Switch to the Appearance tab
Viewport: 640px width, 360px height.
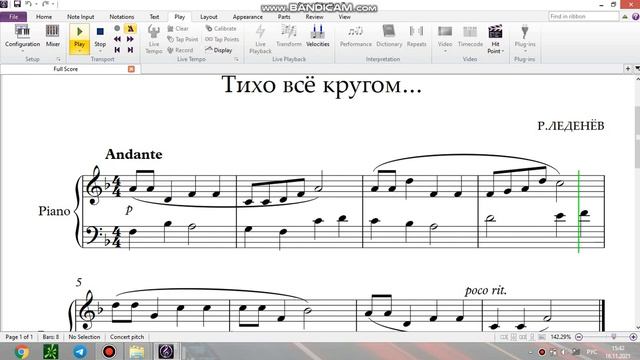[x=247, y=17]
